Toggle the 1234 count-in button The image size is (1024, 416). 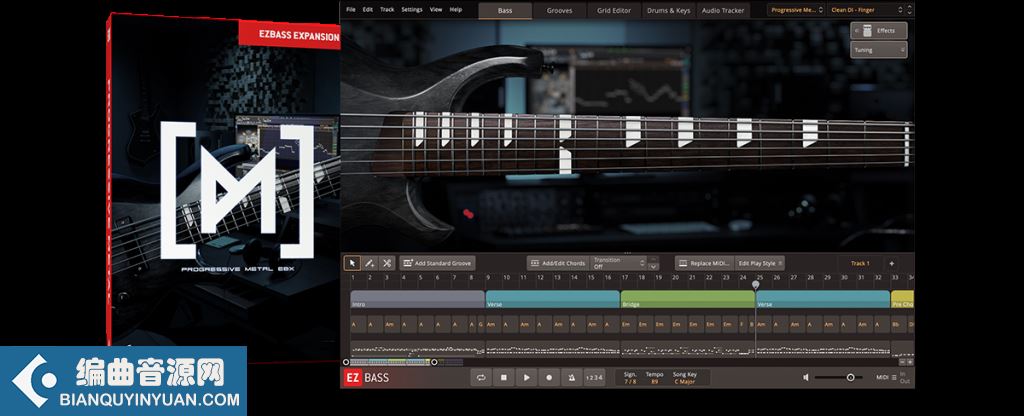click(594, 377)
